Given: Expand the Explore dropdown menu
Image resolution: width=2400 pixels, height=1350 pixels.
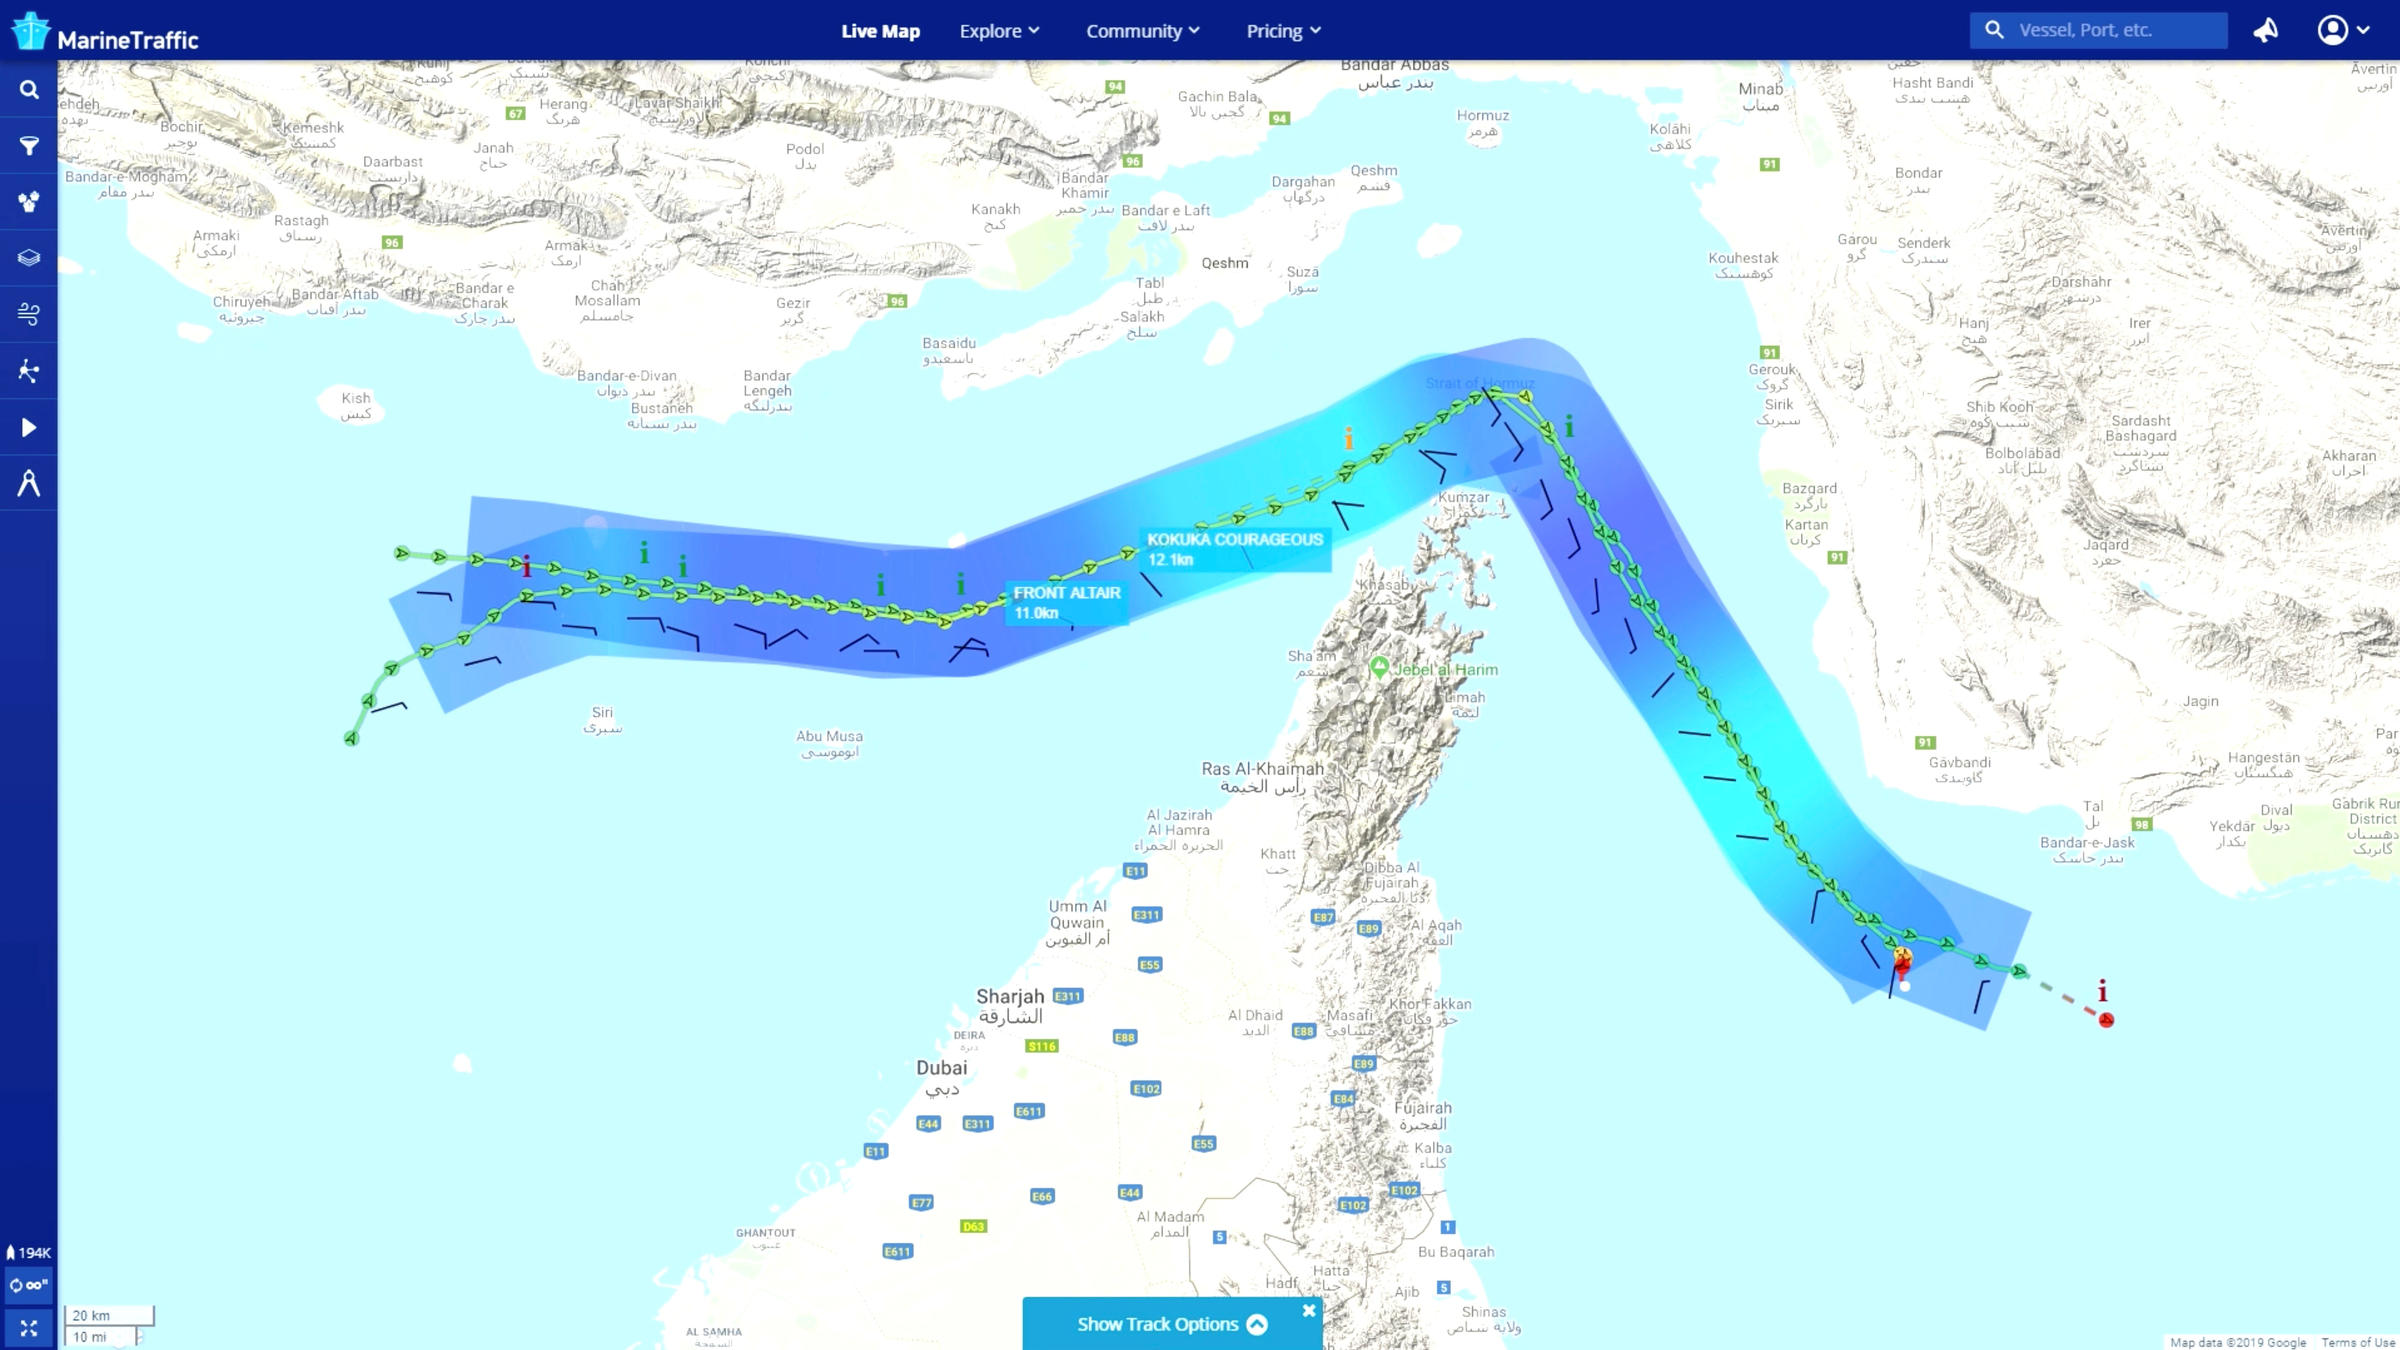Looking at the screenshot, I should coord(997,31).
